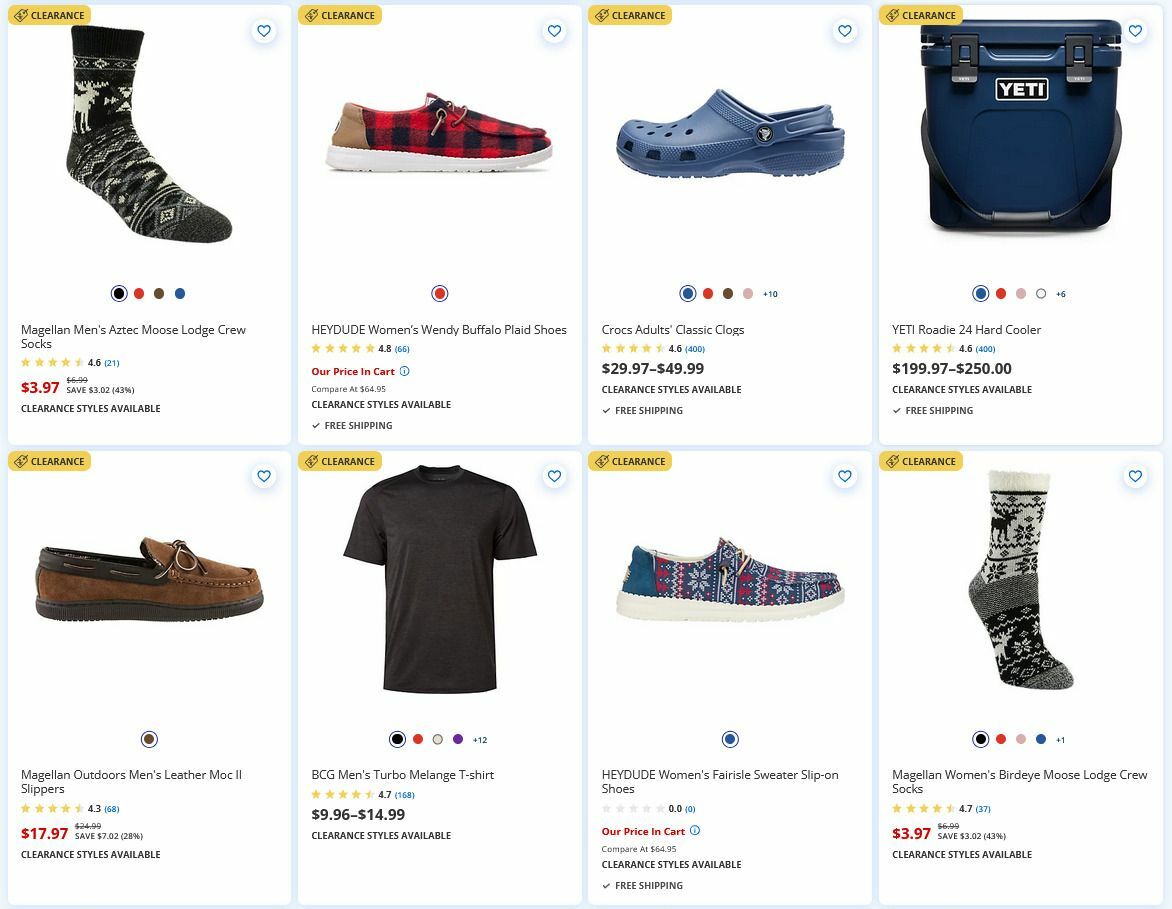
Task: Pick purple color for BCG Turbo T-shirt
Action: [458, 740]
